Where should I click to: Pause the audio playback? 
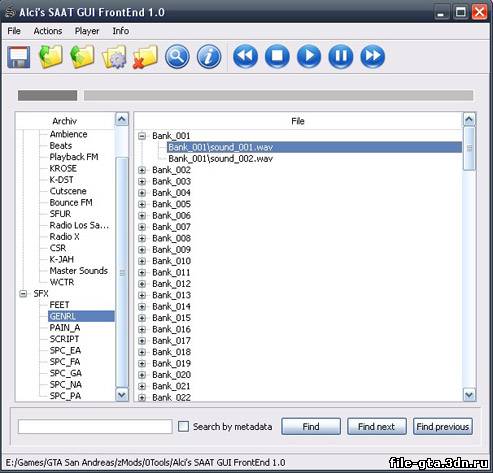click(341, 56)
